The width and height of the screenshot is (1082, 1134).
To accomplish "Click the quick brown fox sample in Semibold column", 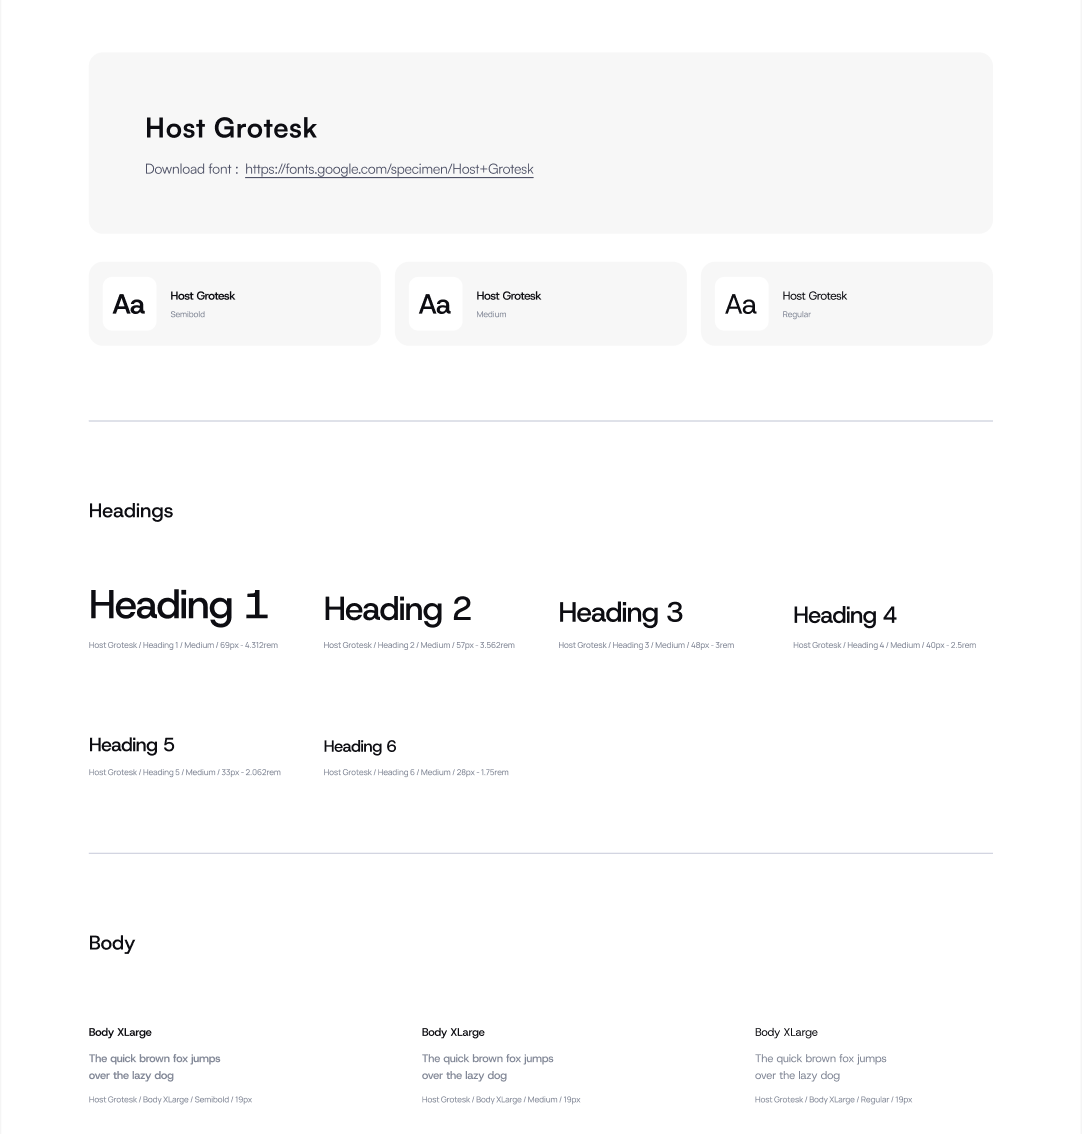I will click(x=155, y=1067).
